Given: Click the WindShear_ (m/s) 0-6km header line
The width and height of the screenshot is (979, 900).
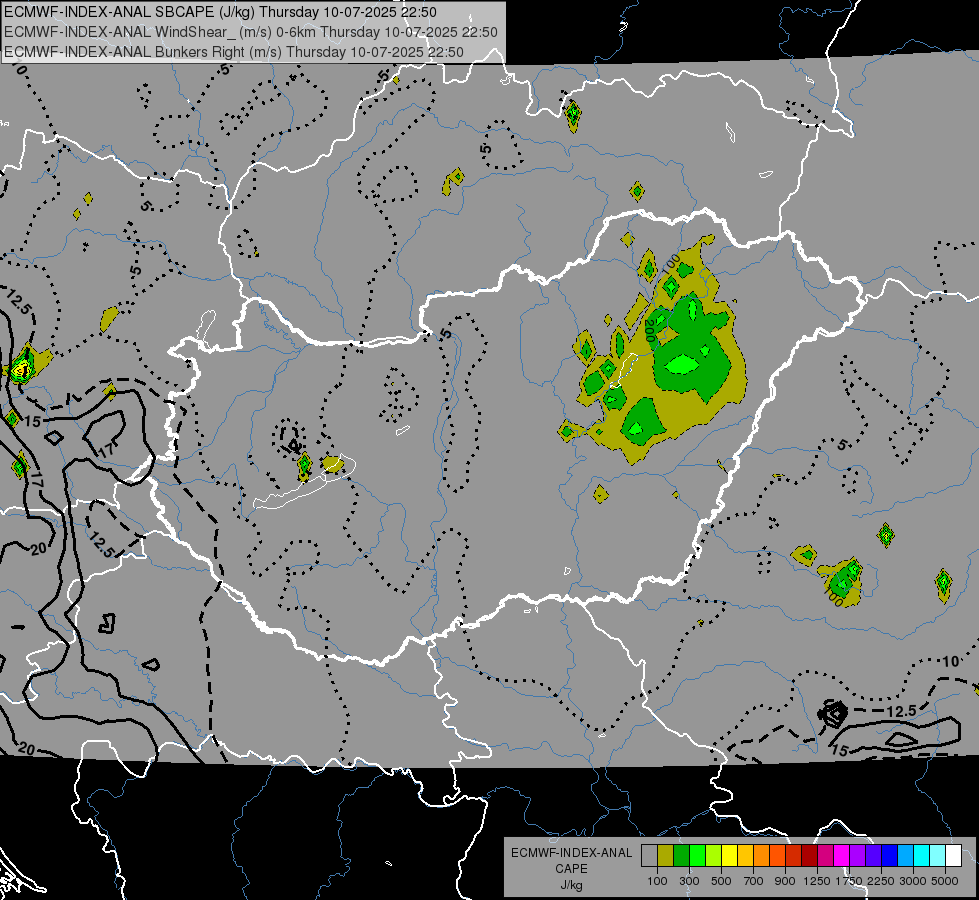Looking at the screenshot, I should click(251, 32).
